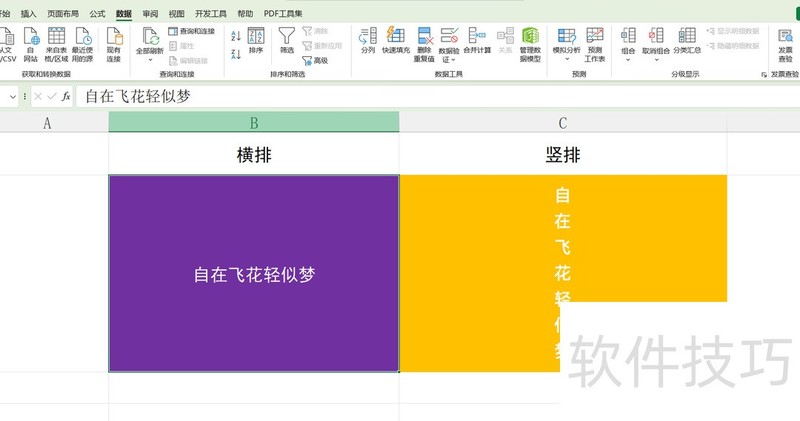Open Queries & Connections (查询和连接) pane
The height and width of the screenshot is (421, 800).
[x=192, y=31]
